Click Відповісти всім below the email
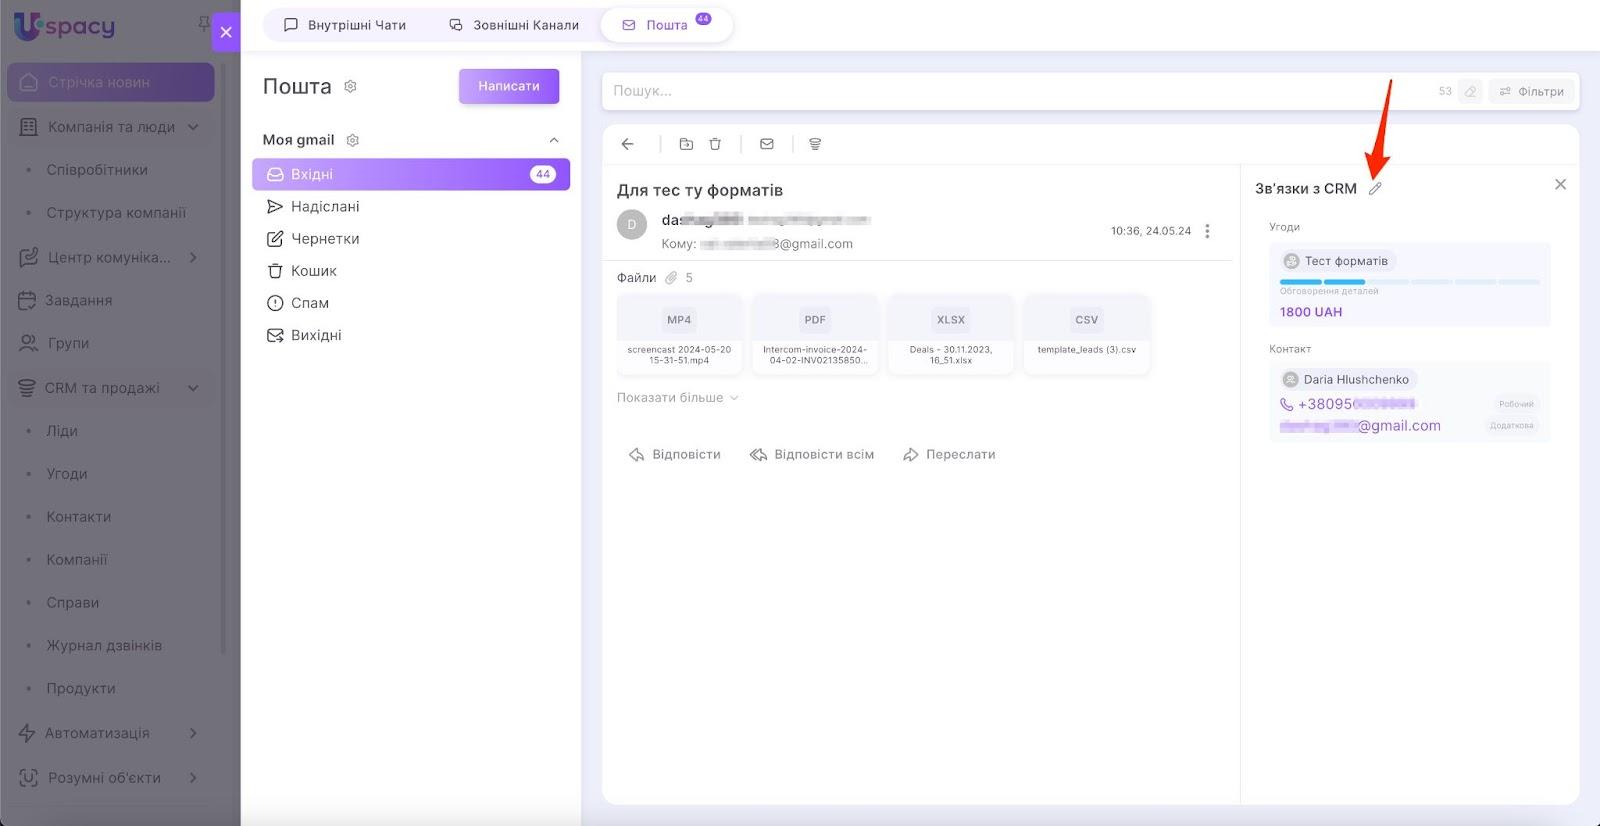Screen dimensions: 1600x826 pyautogui.click(x=811, y=454)
